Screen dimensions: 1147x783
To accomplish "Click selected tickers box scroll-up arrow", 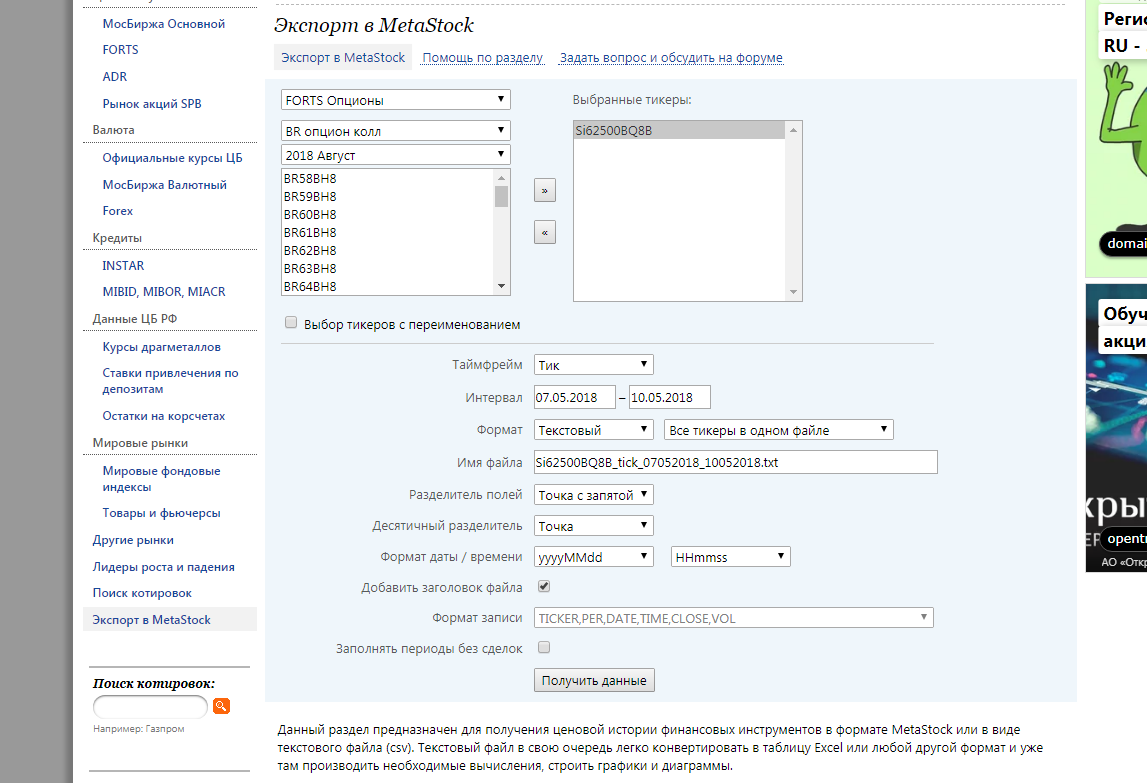I will 793,130.
